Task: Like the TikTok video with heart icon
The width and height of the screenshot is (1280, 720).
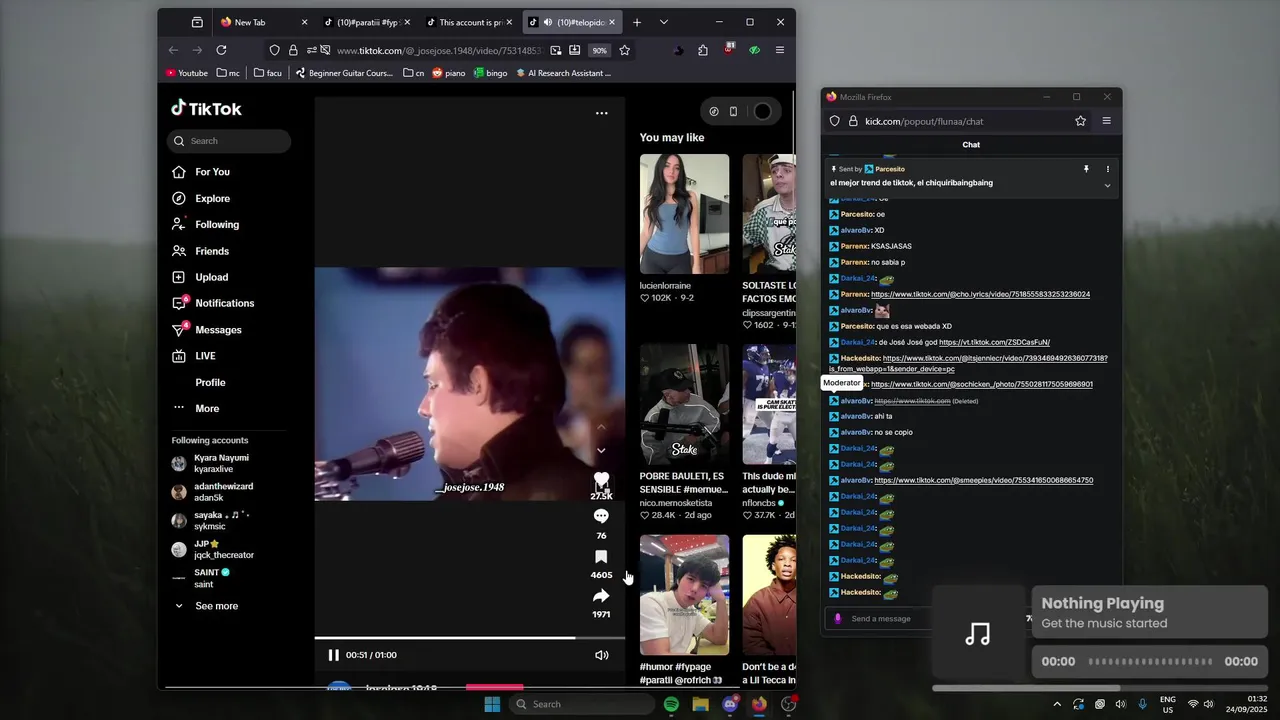Action: click(x=601, y=480)
